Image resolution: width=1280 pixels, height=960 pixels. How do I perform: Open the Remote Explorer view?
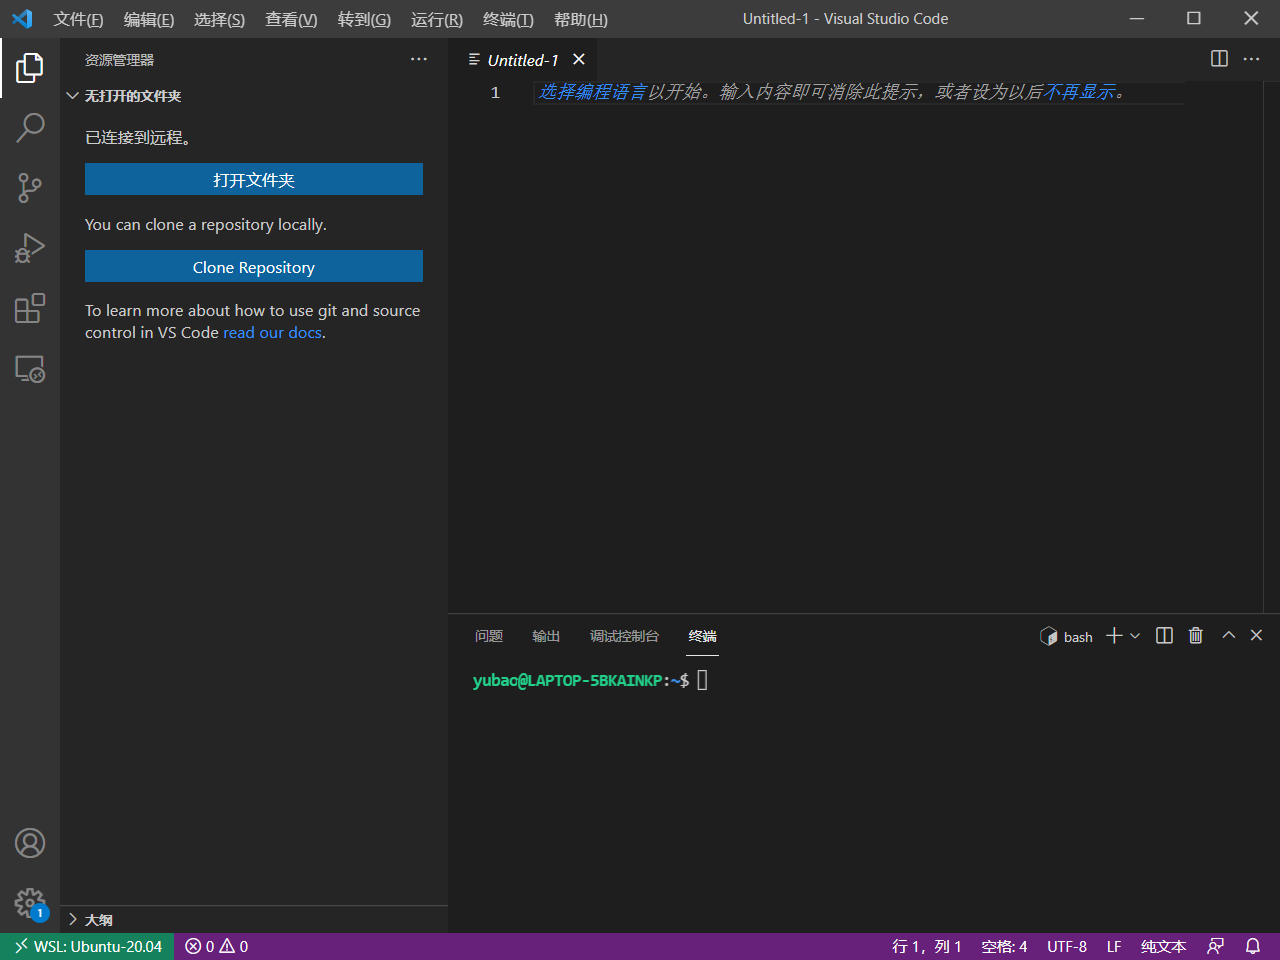(30, 369)
